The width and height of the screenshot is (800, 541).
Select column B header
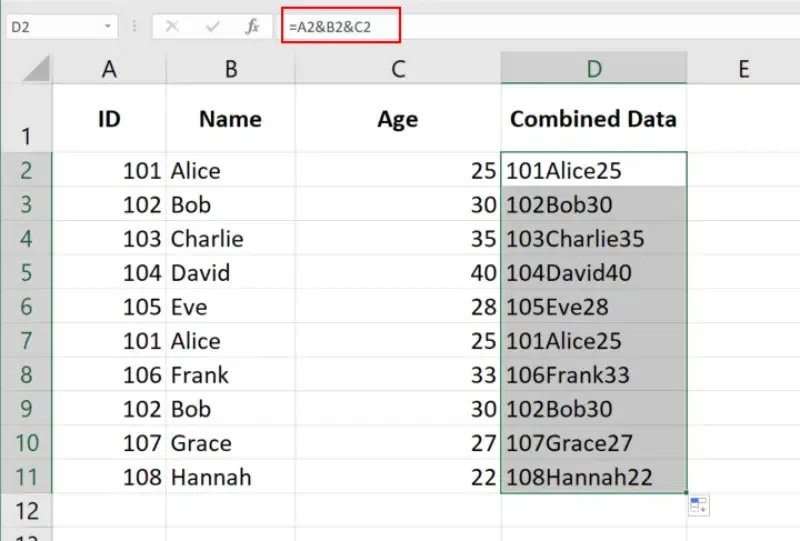230,68
